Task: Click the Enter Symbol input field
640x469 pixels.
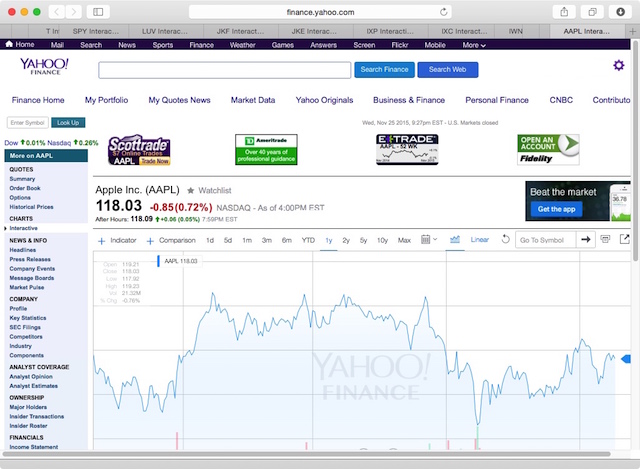Action: [x=28, y=122]
